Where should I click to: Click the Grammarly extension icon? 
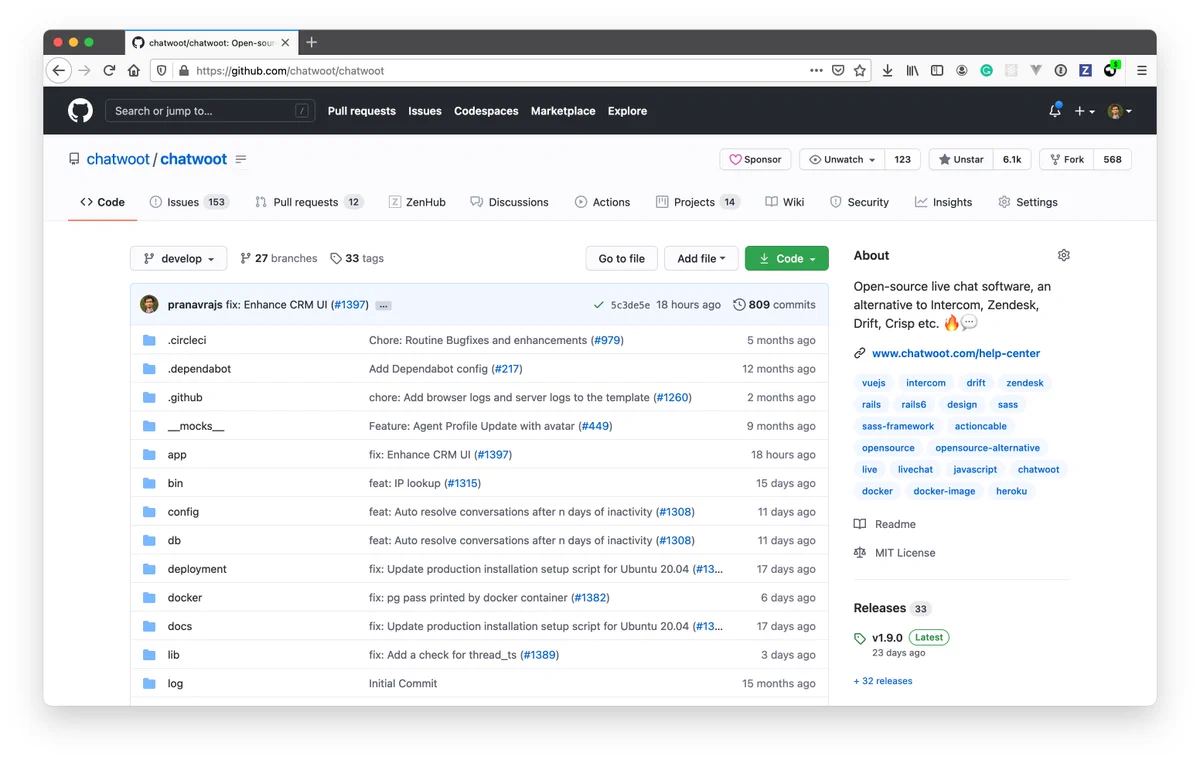(986, 71)
